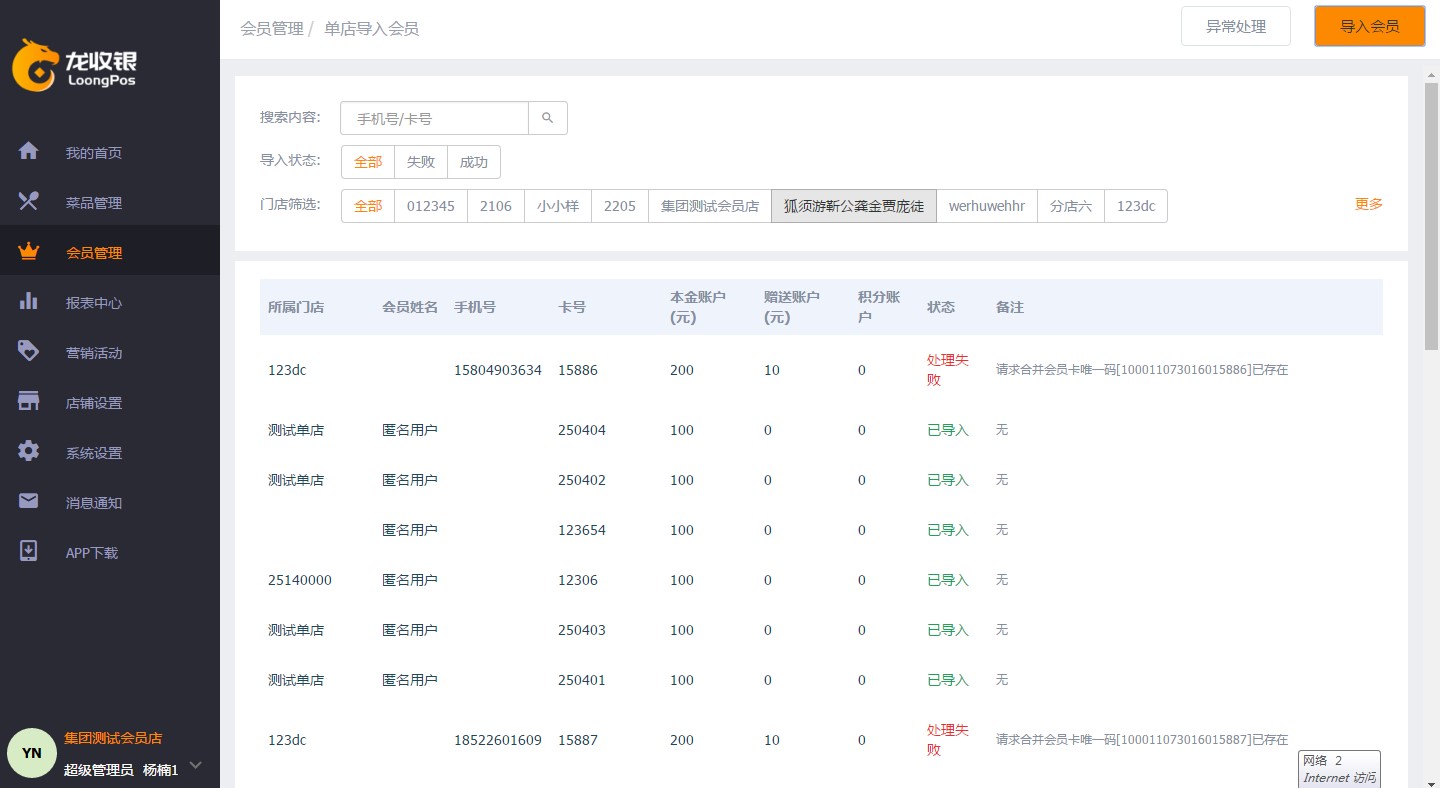Click card number 250401

click(x=582, y=680)
